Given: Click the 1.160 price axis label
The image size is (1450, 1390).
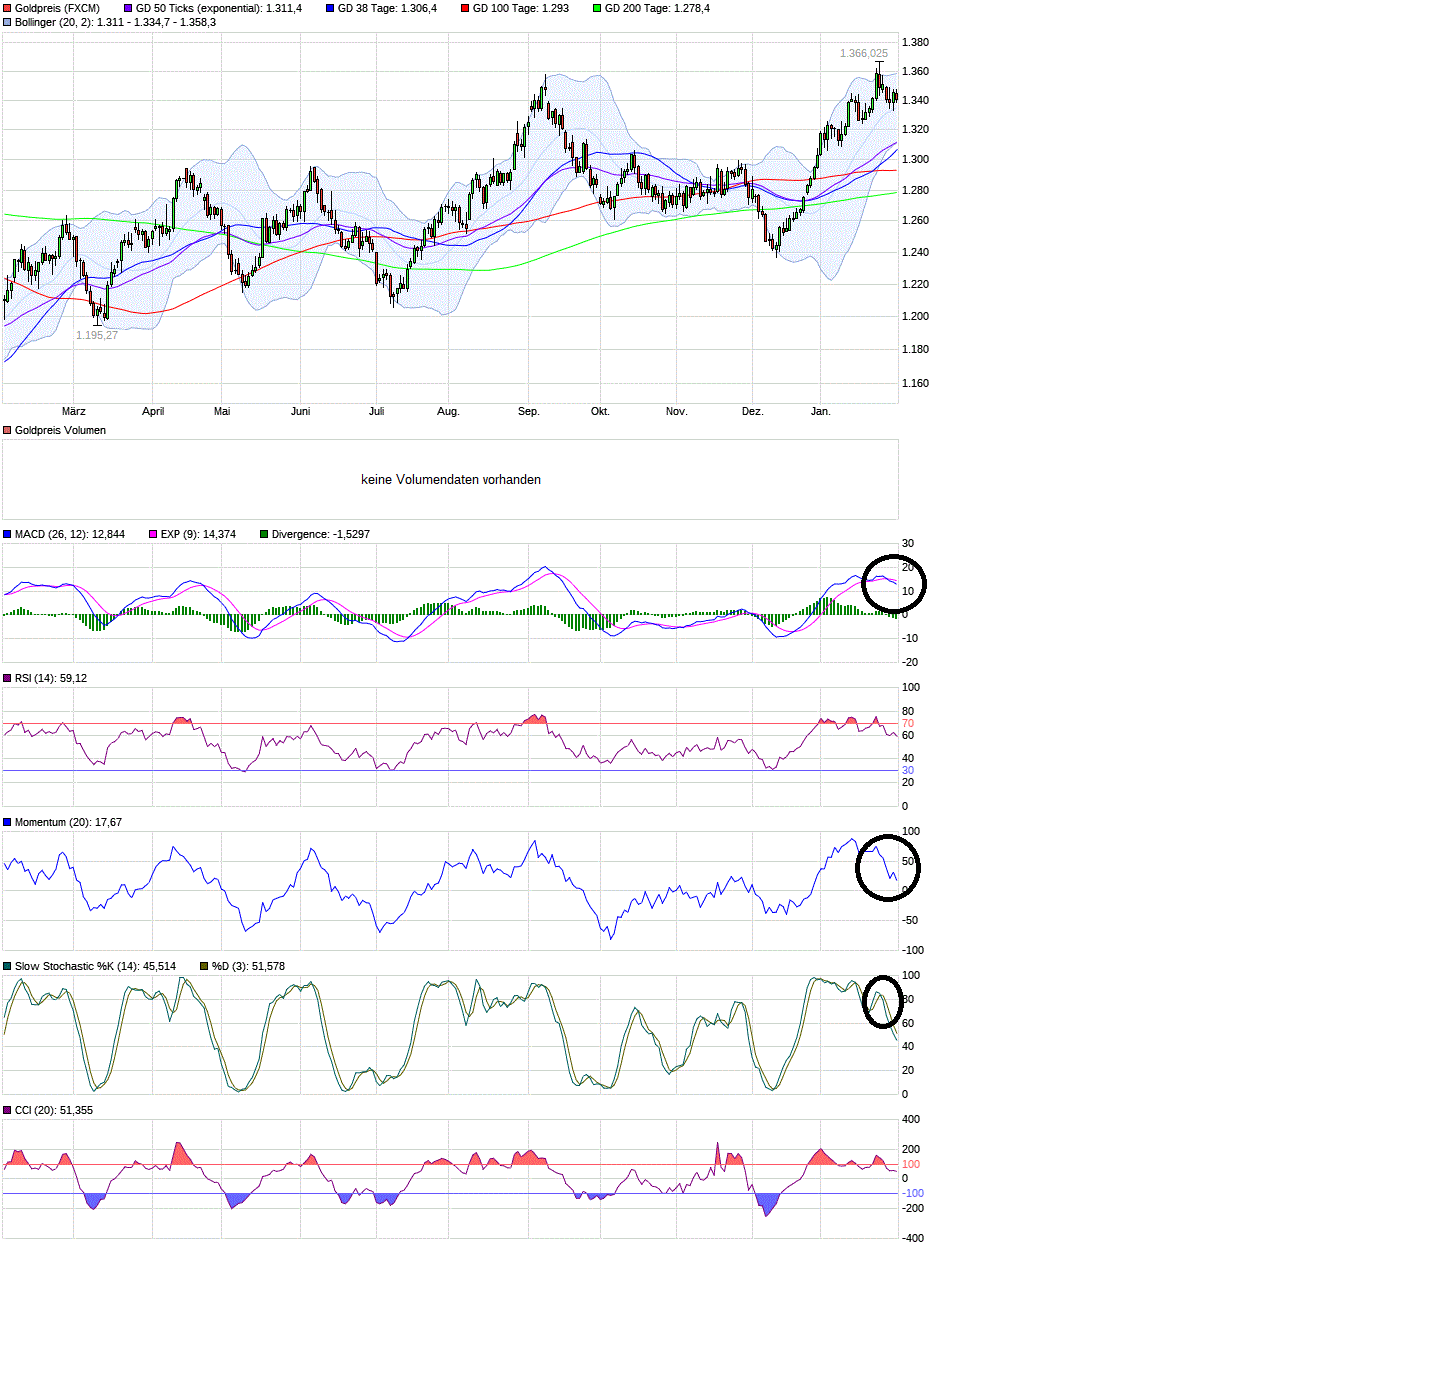Looking at the screenshot, I should (915, 383).
